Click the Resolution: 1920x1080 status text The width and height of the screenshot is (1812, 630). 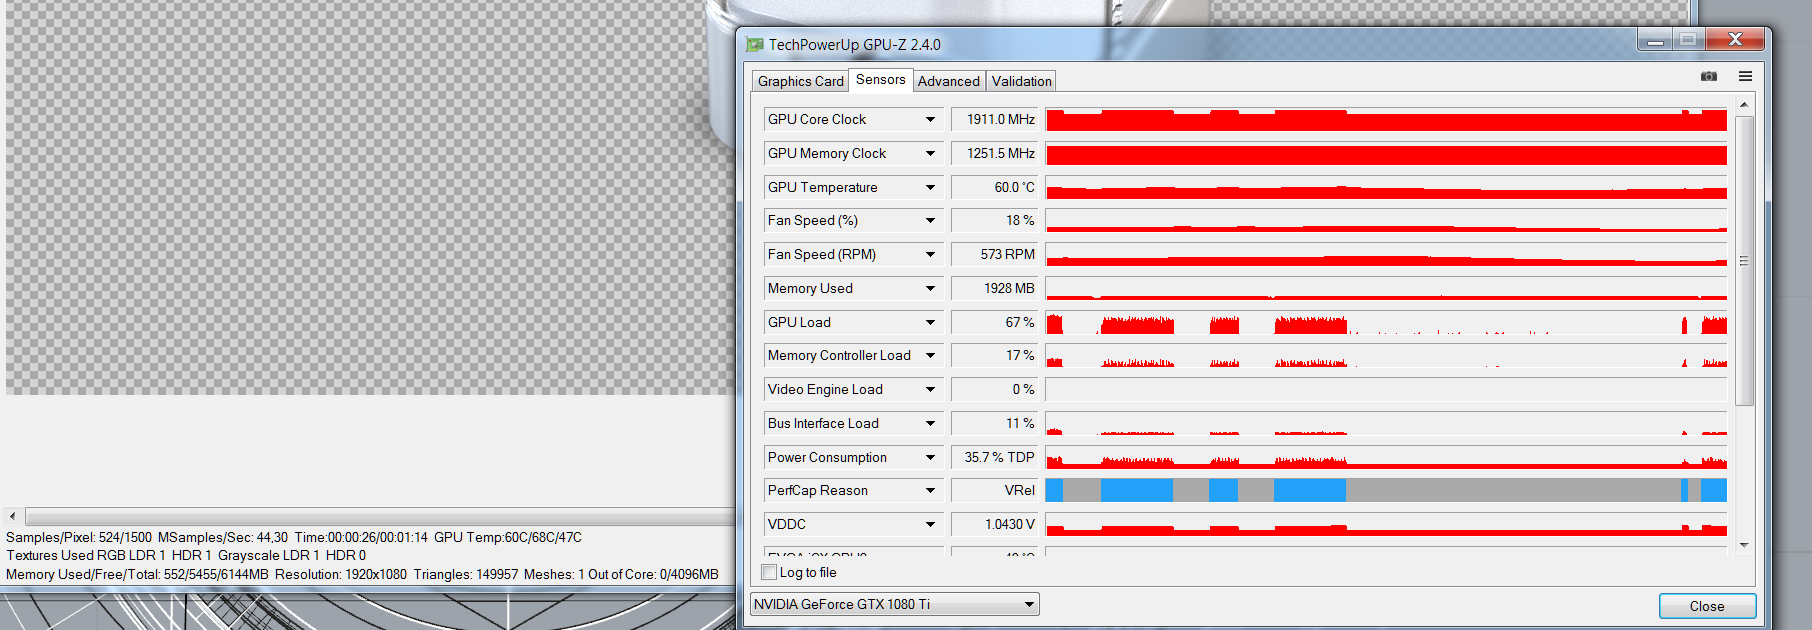click(341, 574)
